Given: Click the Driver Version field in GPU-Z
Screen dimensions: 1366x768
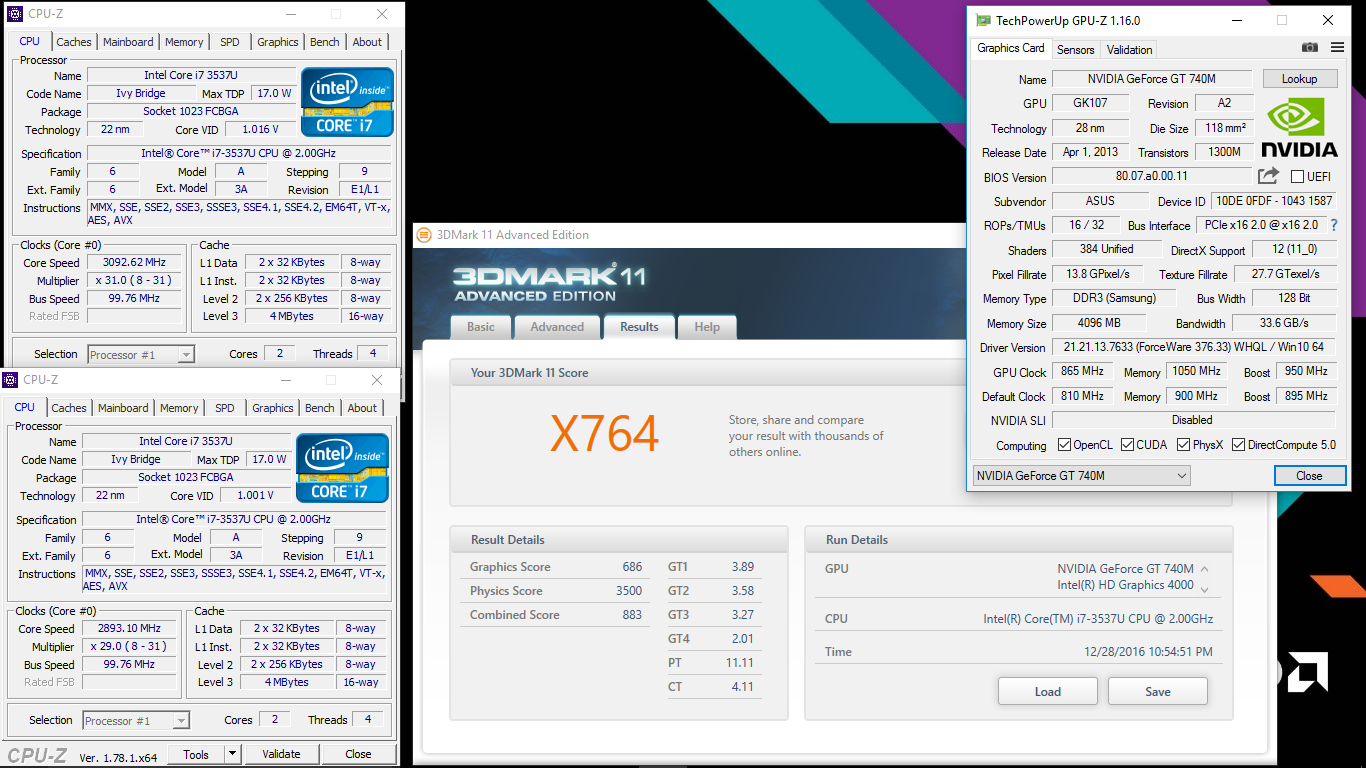Looking at the screenshot, I should click(x=1194, y=348).
